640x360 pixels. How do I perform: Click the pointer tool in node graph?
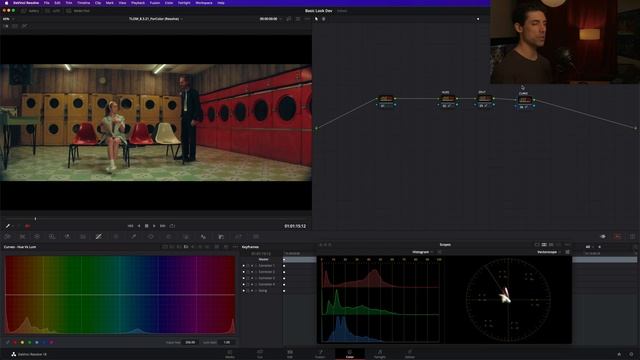pos(316,19)
